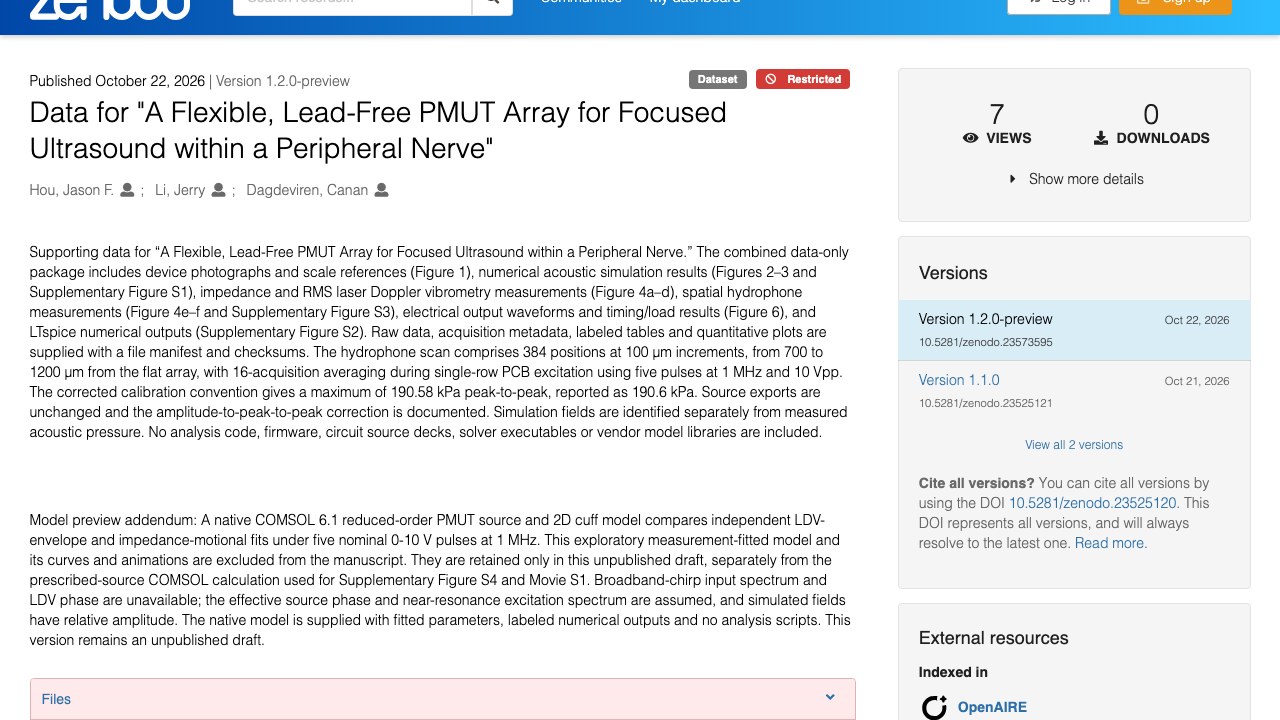1280x720 pixels.
Task: Click the External resources heading
Action: (x=994, y=638)
